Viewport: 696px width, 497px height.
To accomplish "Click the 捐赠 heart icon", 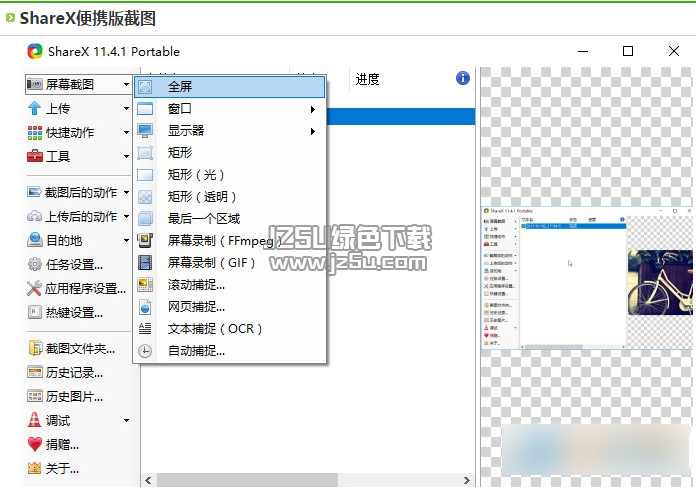I will (35, 444).
